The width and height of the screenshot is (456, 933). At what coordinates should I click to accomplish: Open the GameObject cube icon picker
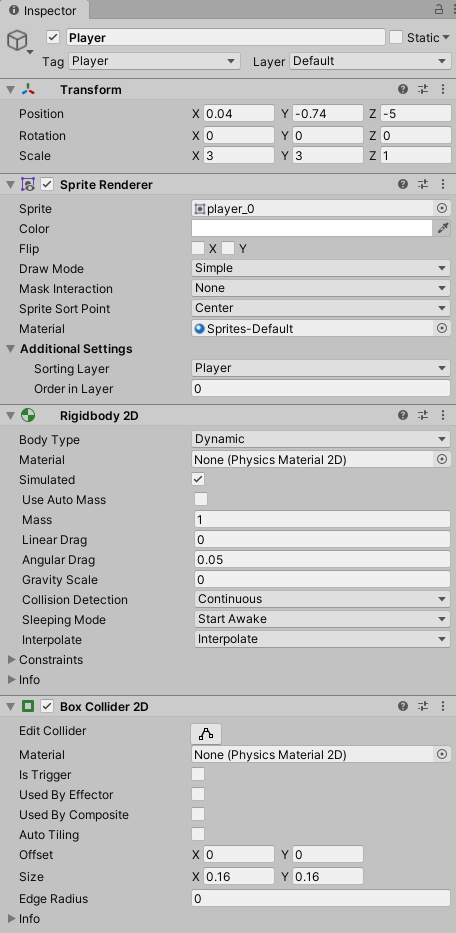coord(18,42)
